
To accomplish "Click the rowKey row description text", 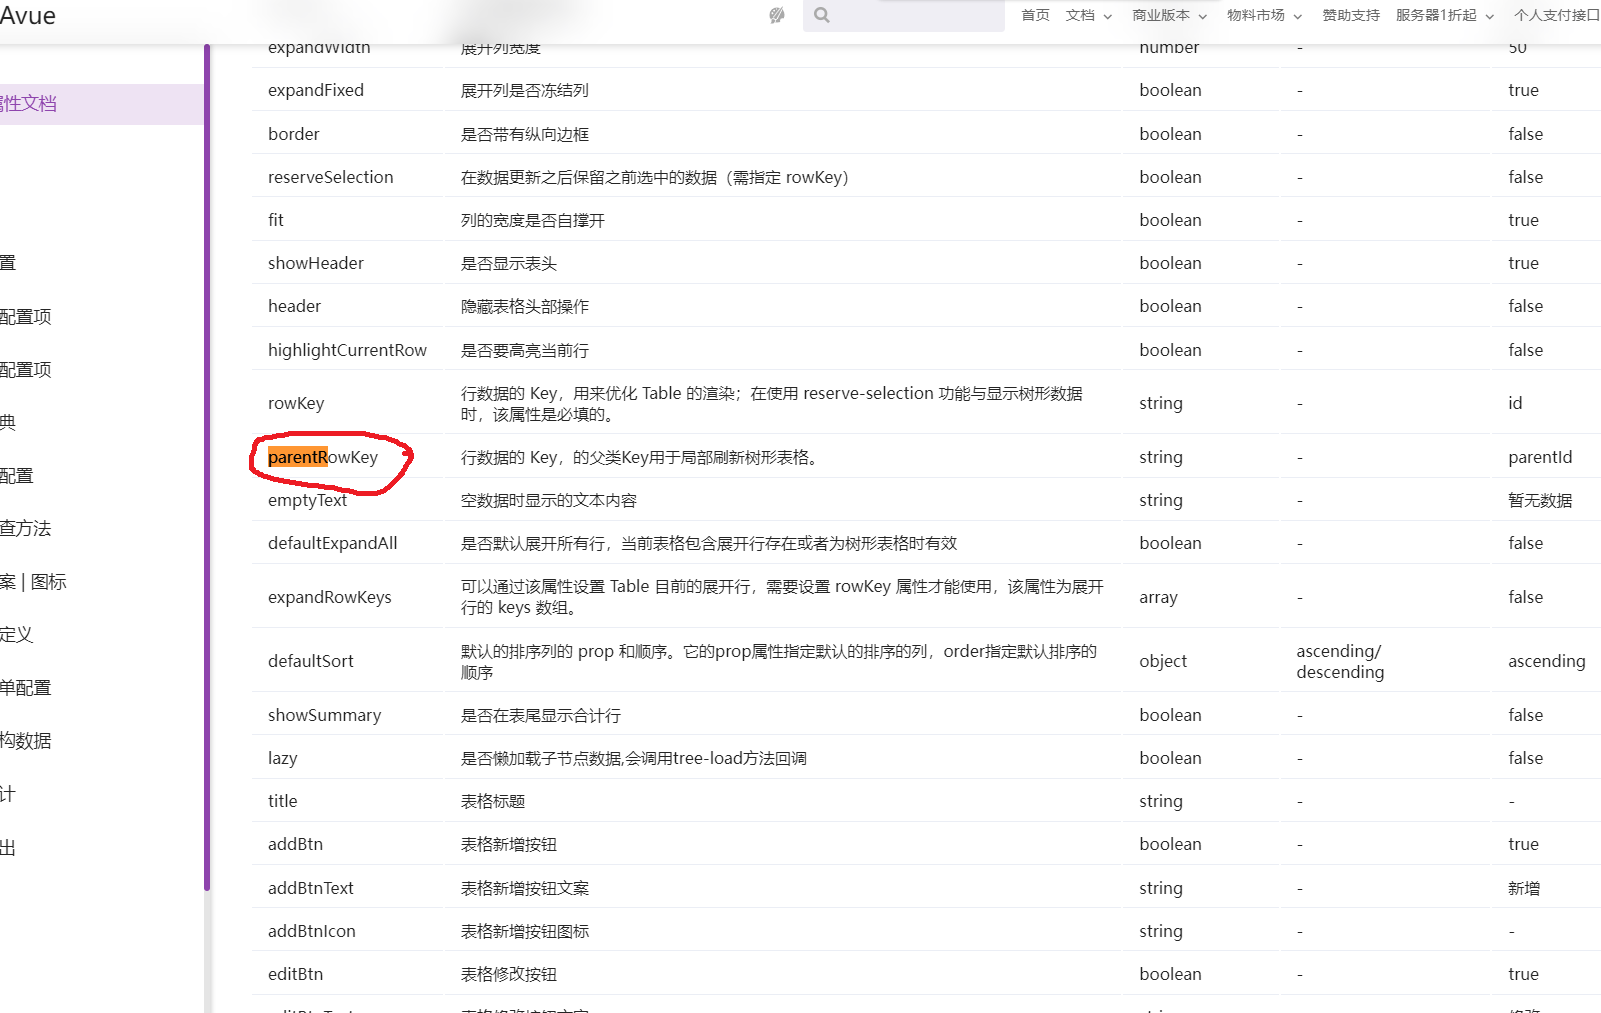I will click(x=770, y=403).
